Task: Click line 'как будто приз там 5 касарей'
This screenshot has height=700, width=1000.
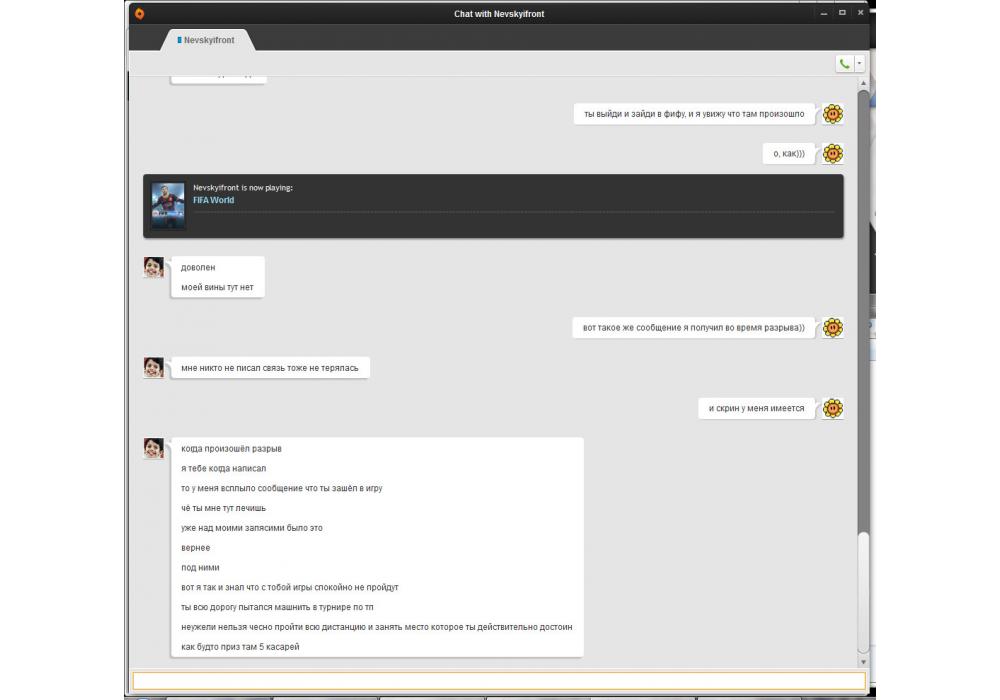Action: click(x=240, y=646)
